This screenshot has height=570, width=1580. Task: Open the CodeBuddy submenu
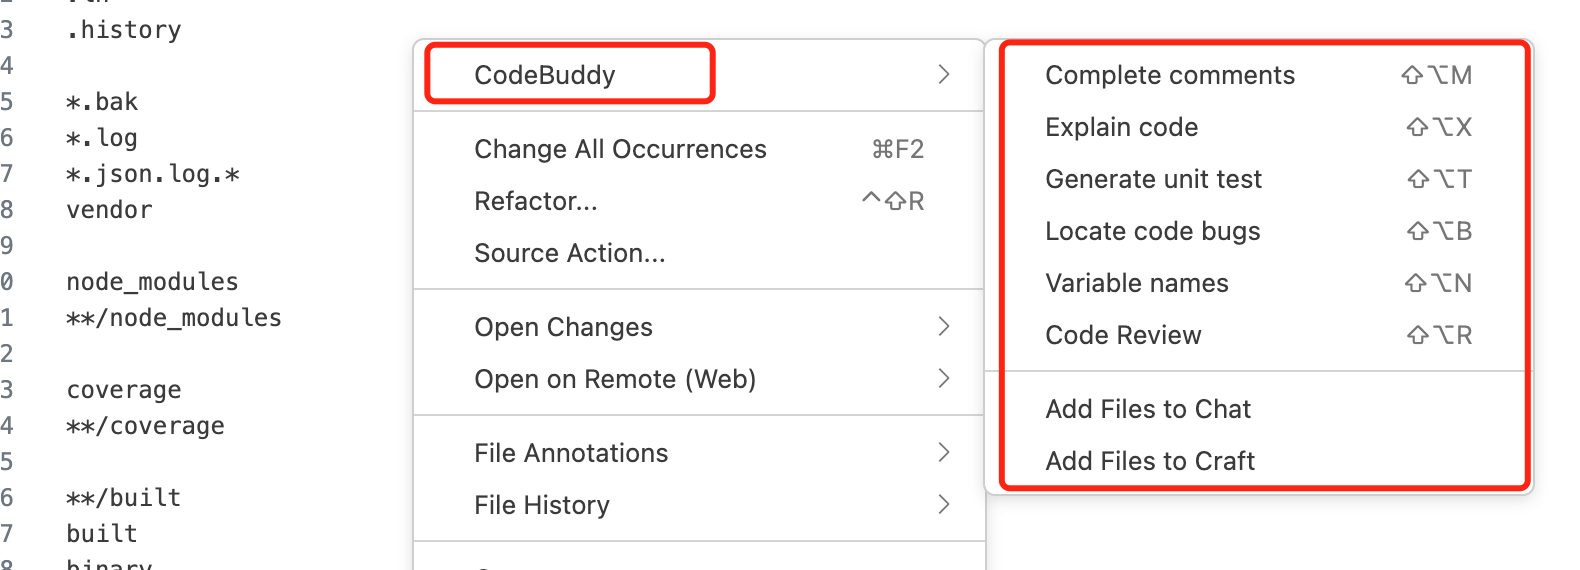(545, 75)
